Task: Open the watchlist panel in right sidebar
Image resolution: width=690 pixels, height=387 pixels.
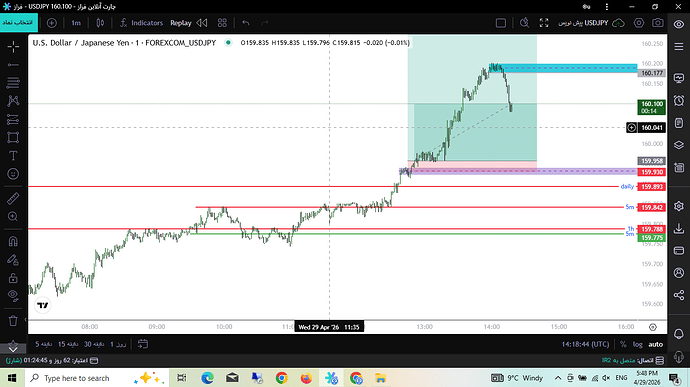Action: 679,46
